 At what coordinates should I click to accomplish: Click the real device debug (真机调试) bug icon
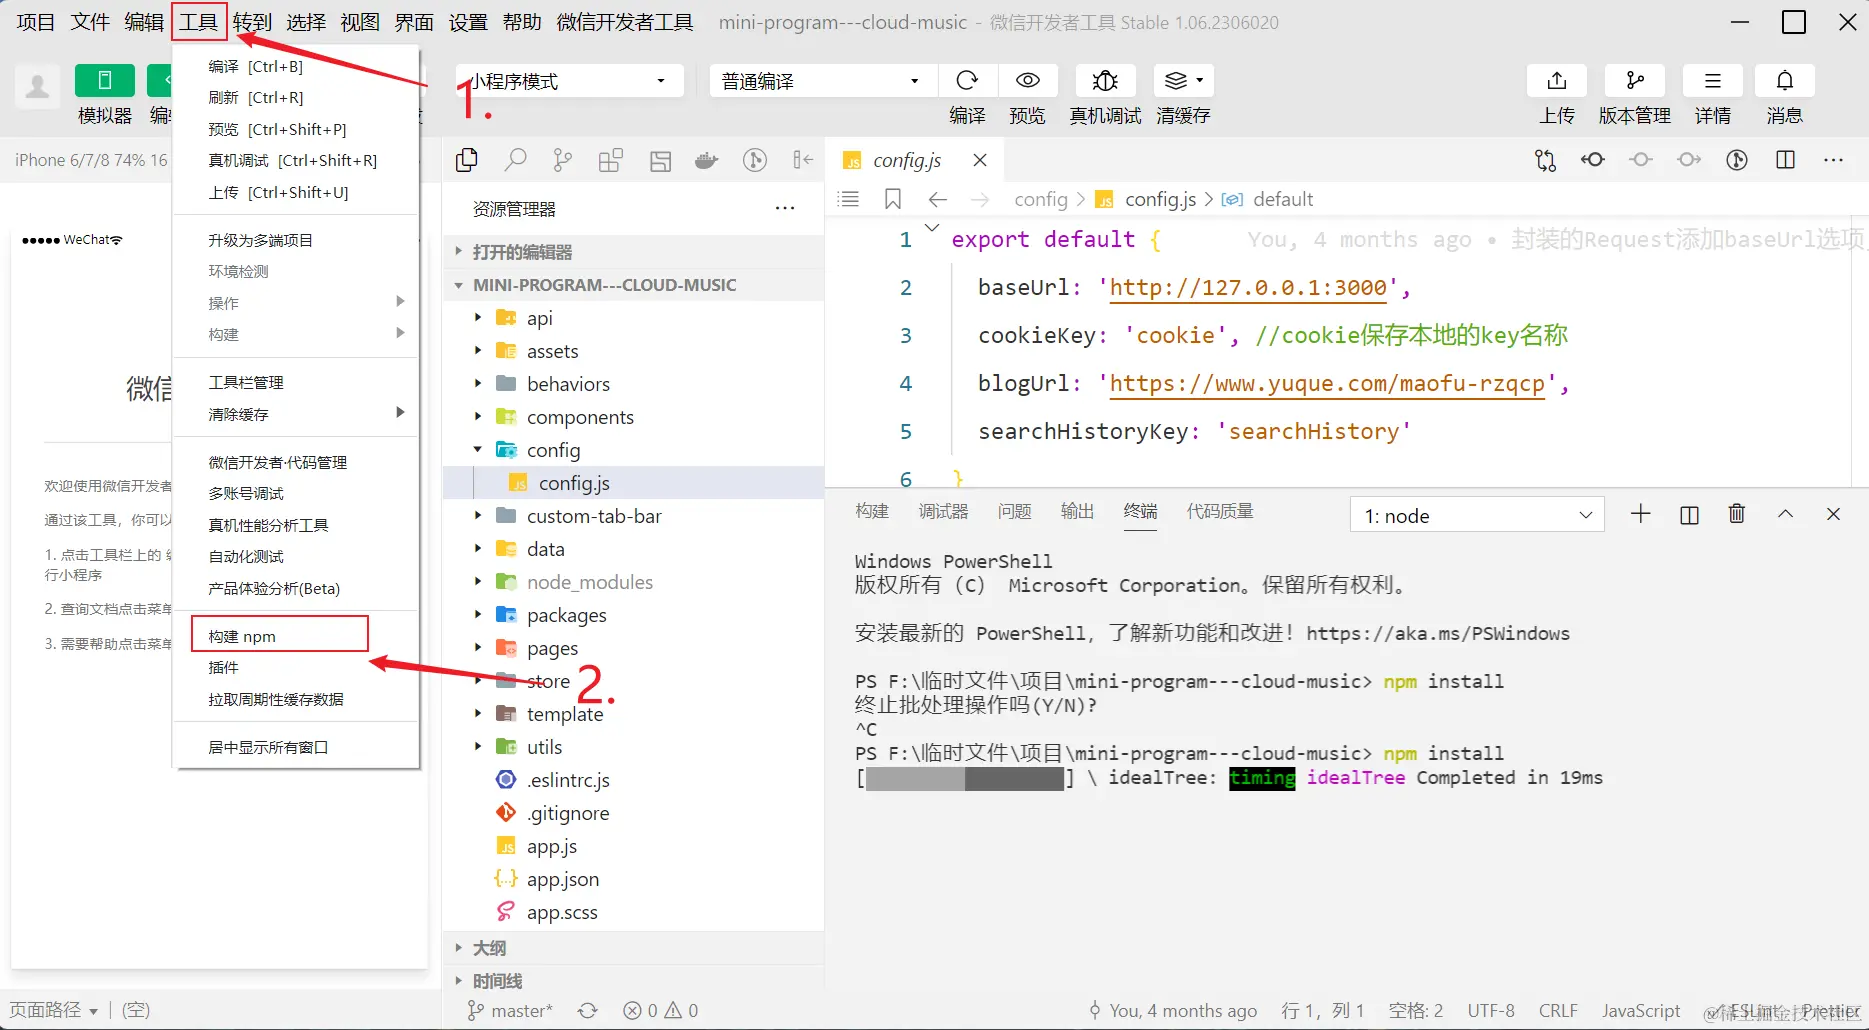coord(1105,81)
